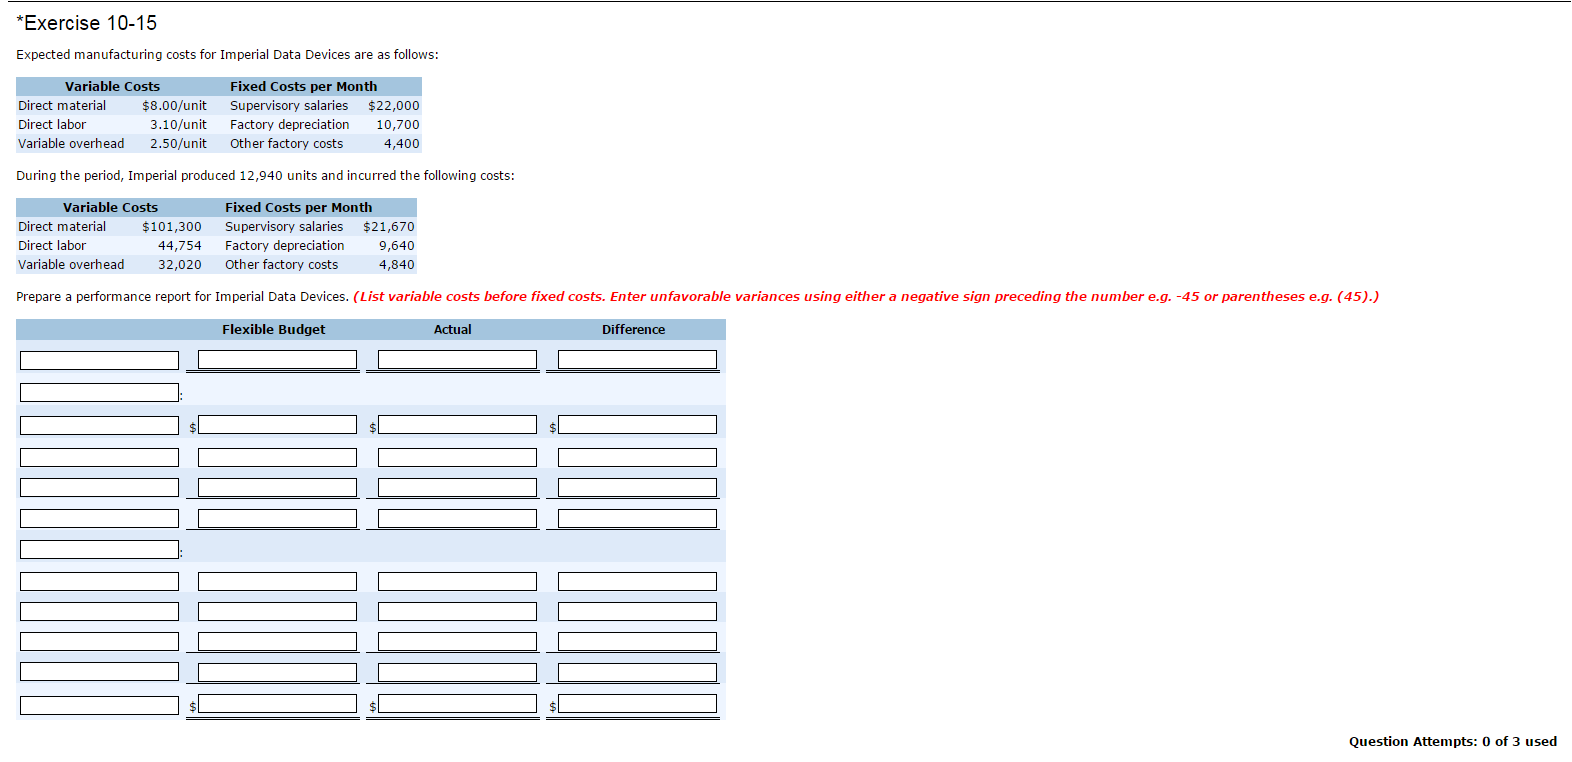Click the $101,300 direct material cost
Screen dimensions: 1572x762
(171, 226)
